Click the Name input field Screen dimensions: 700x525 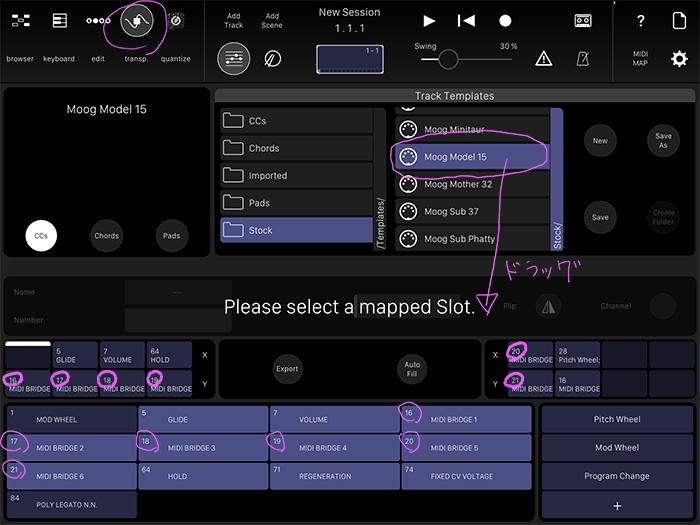pos(178,292)
